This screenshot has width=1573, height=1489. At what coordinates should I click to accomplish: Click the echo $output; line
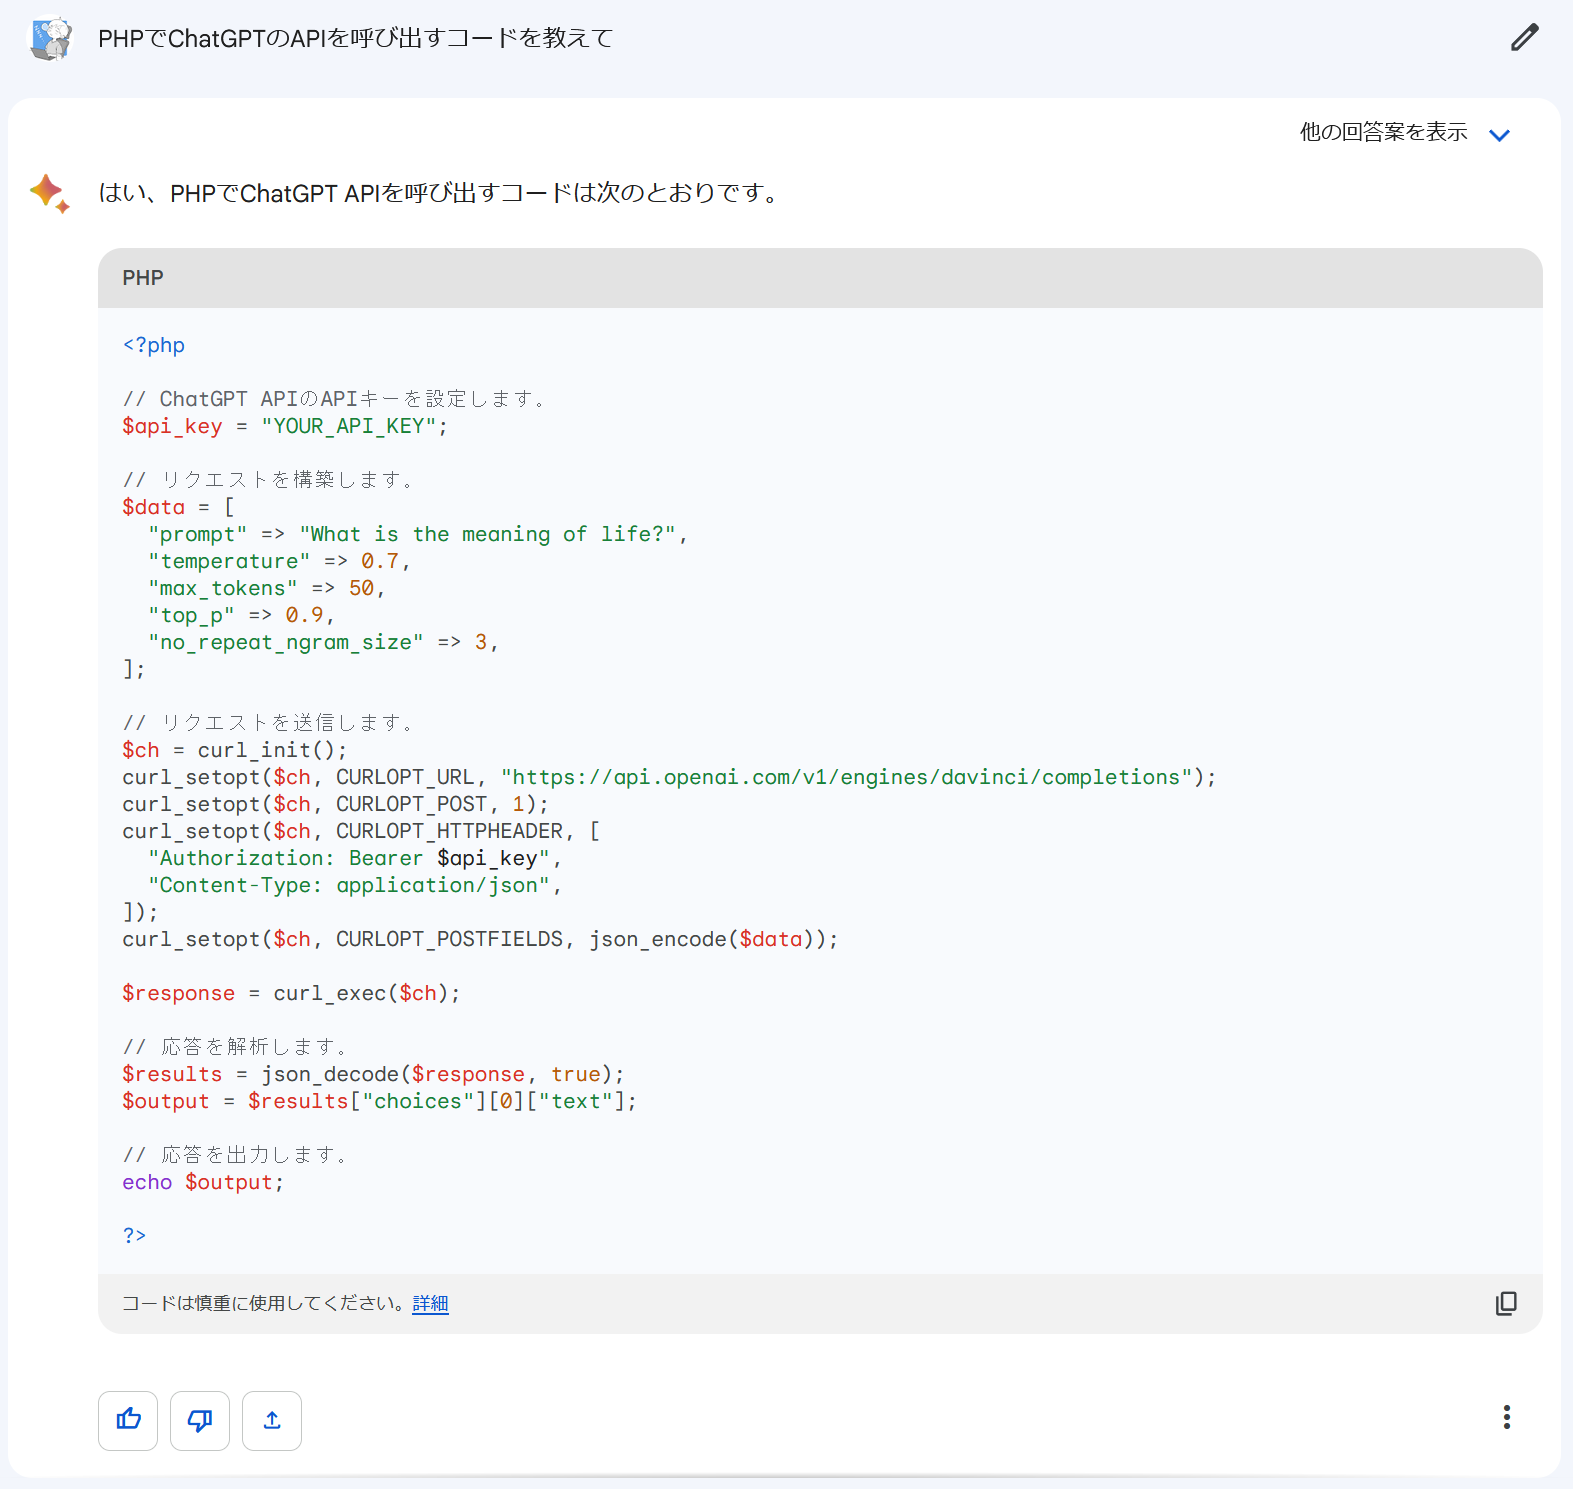pyautogui.click(x=203, y=1182)
